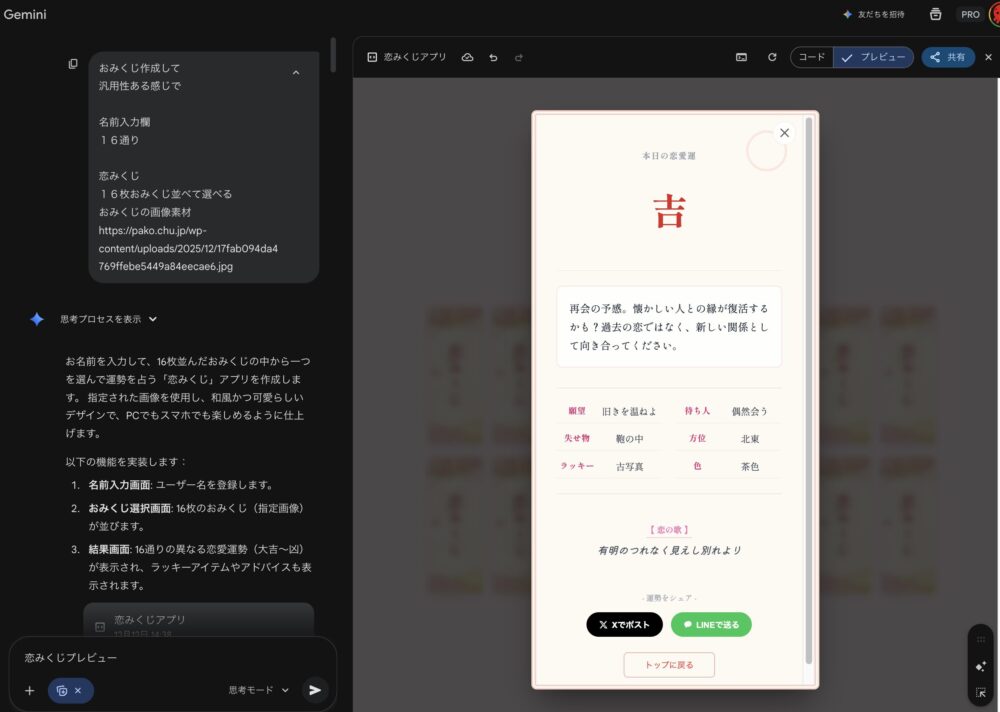
Task: Undo the last canvas change
Action: (492, 57)
